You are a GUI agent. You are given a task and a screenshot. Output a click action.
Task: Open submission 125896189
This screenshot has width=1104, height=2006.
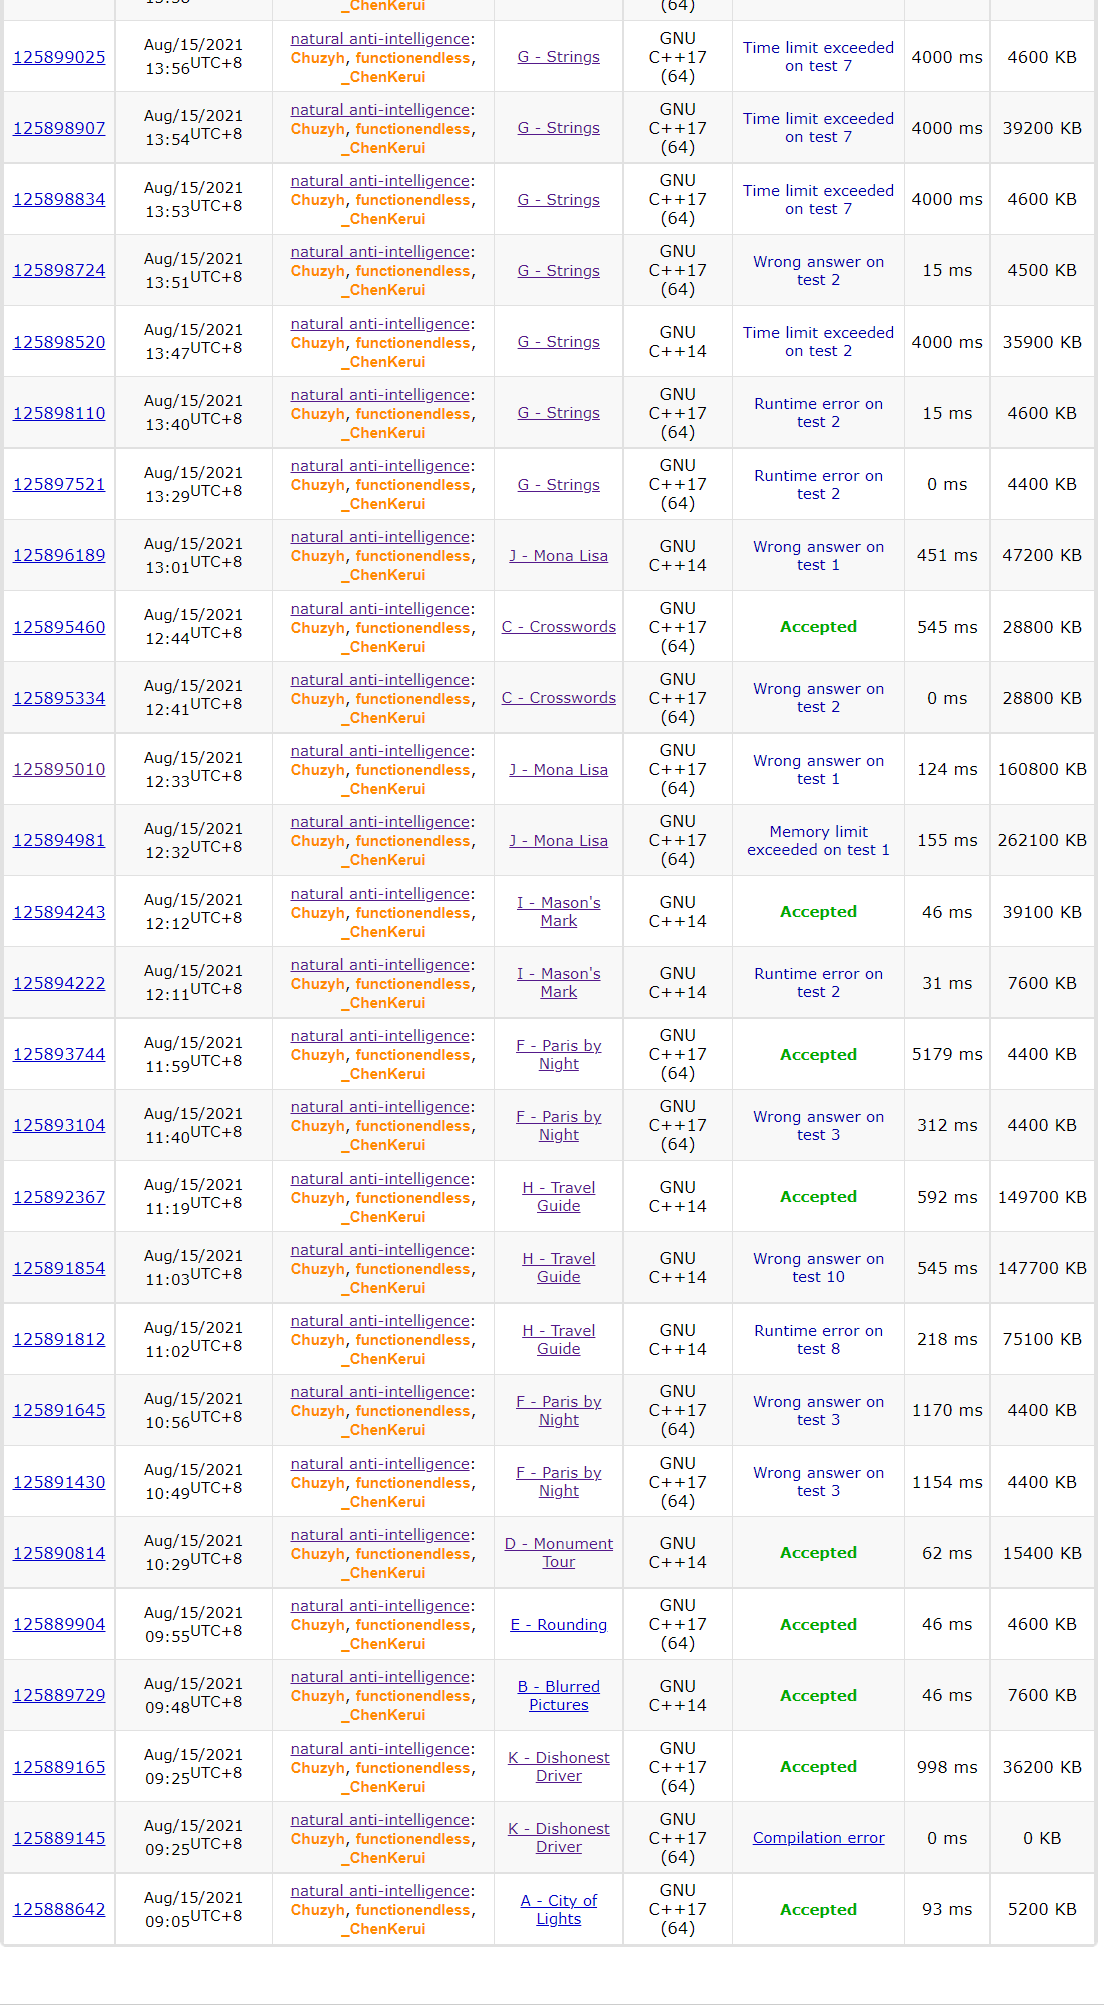coord(59,555)
